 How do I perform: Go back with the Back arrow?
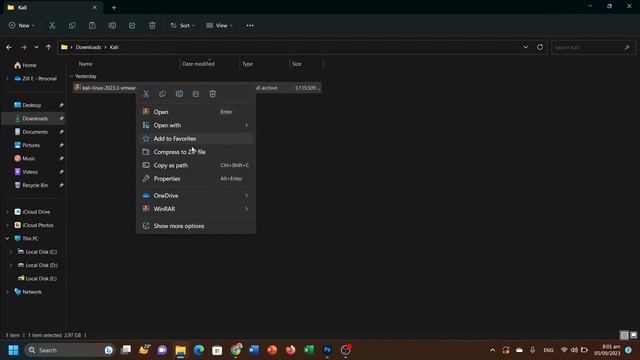pyautogui.click(x=9, y=47)
